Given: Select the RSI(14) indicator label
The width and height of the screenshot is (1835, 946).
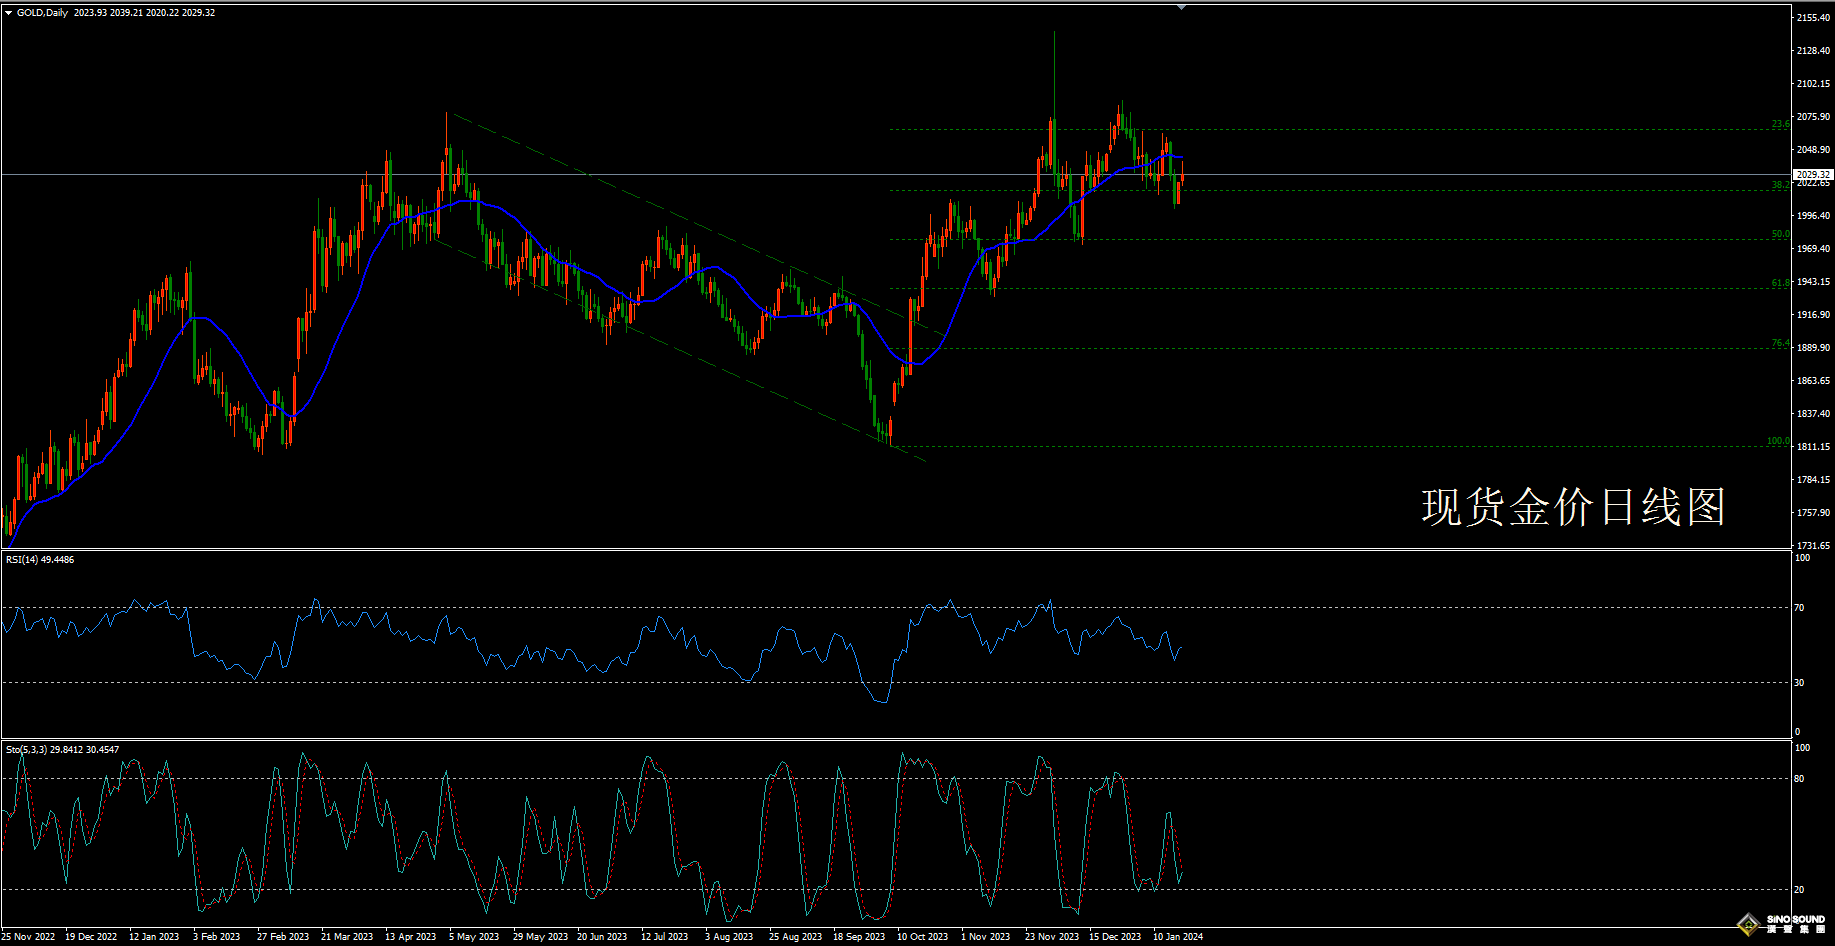Looking at the screenshot, I should (40, 560).
